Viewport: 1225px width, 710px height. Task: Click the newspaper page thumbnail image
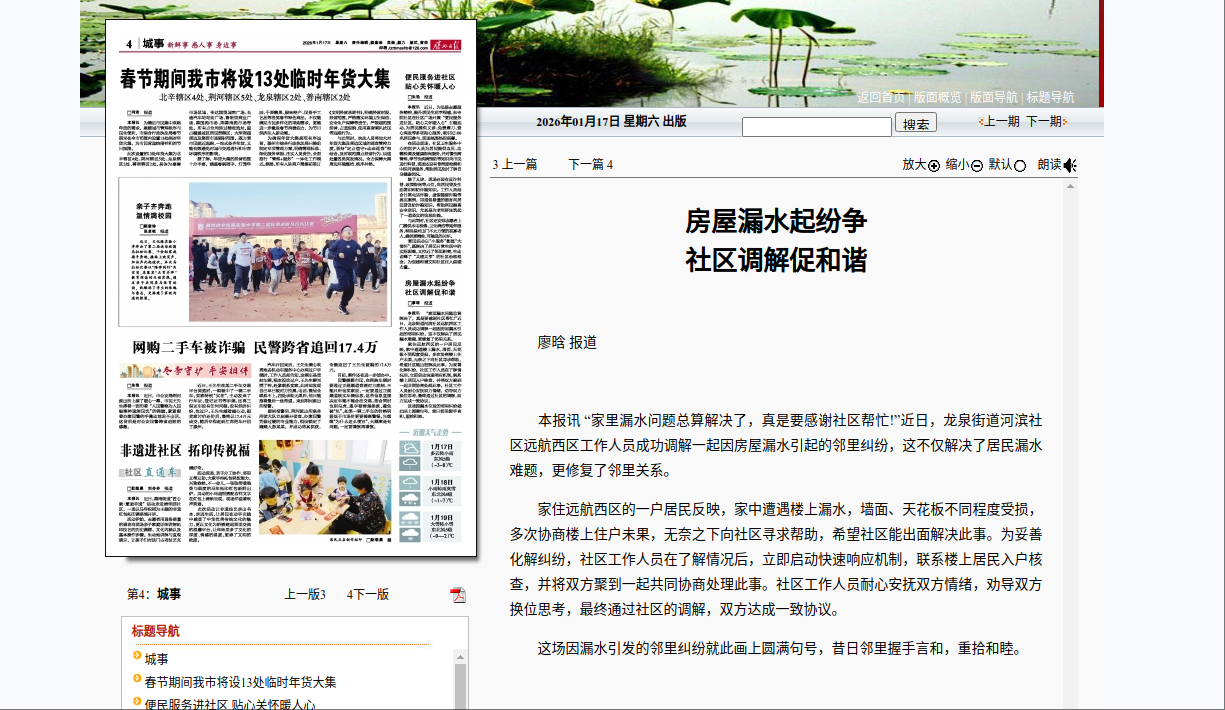tap(291, 288)
